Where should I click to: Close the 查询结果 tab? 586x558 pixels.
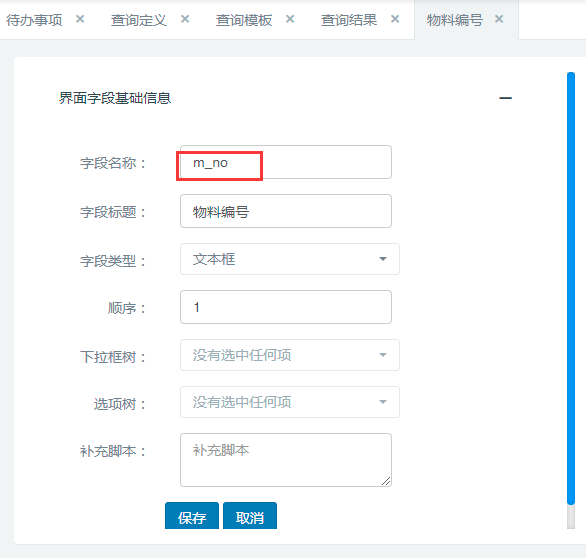pos(395,19)
